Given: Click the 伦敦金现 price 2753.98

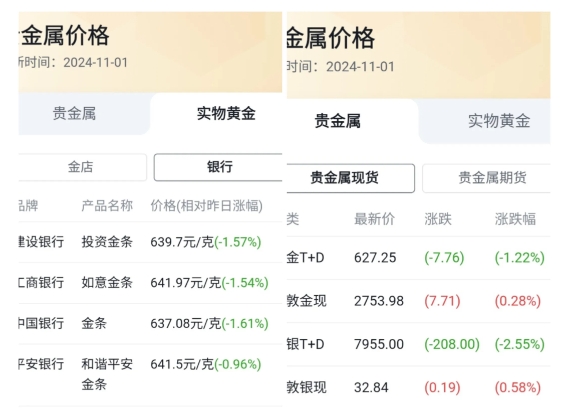Looking at the screenshot, I should coord(379,301).
